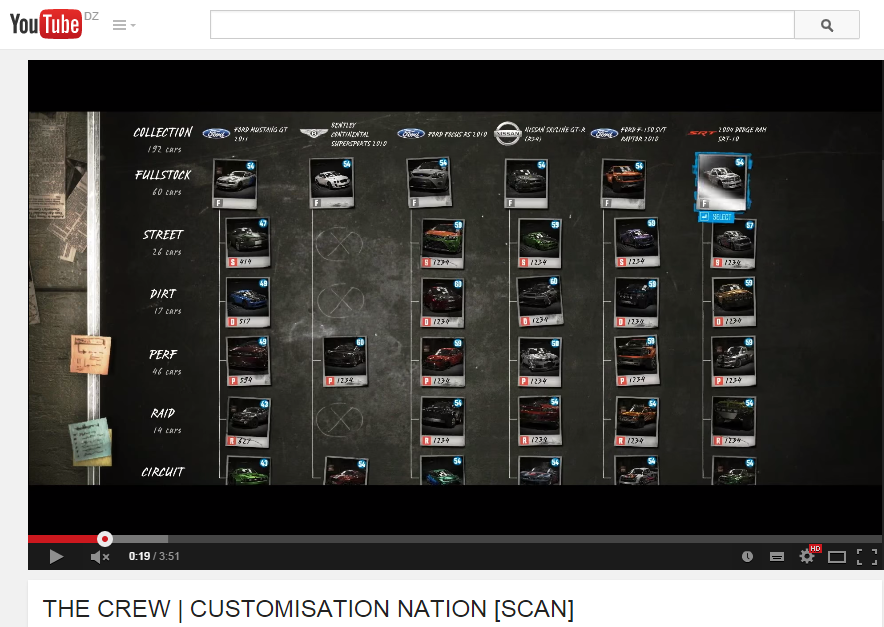Select the highlighted Dodge Ram fullstock card

click(723, 182)
